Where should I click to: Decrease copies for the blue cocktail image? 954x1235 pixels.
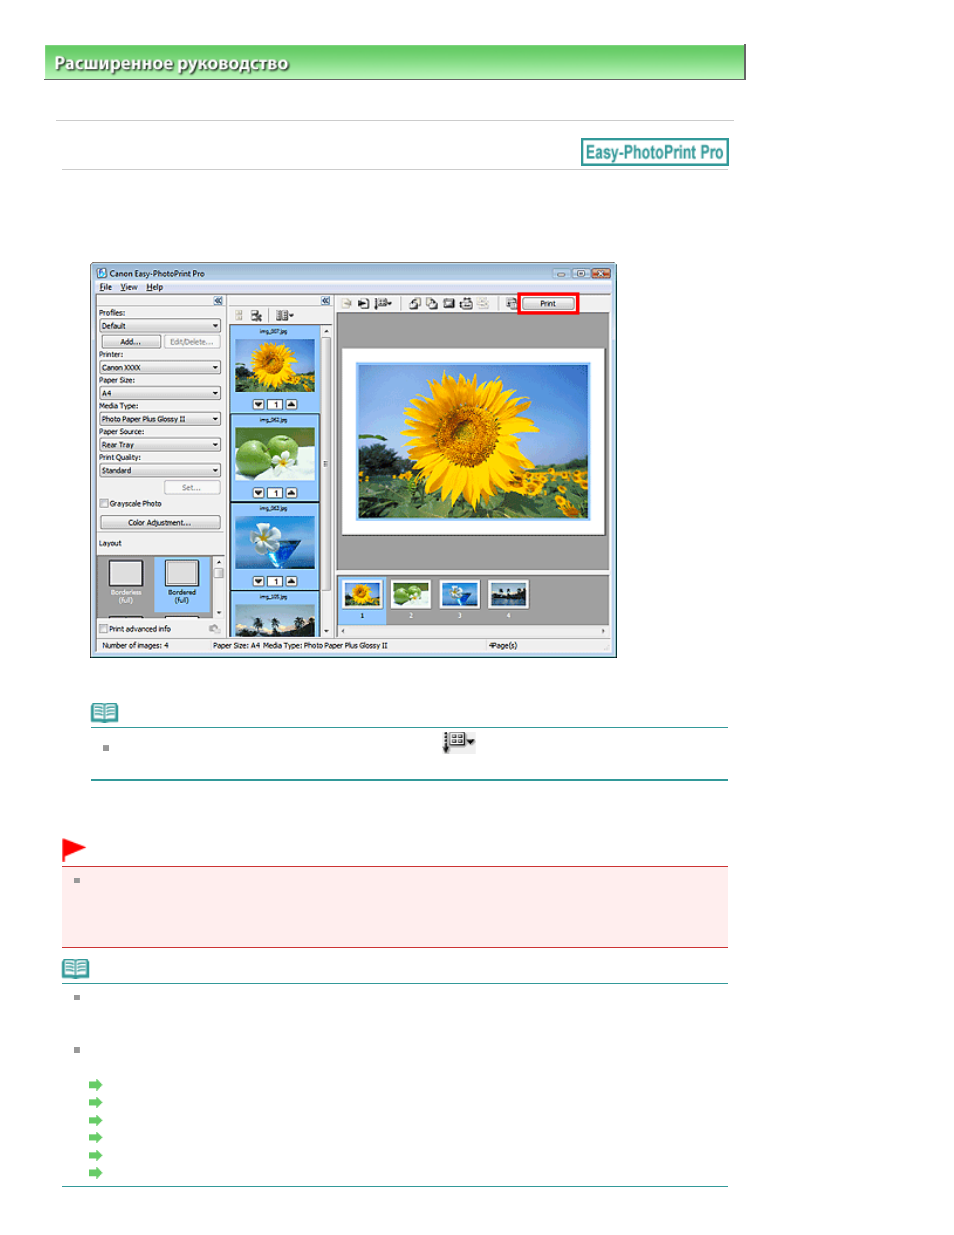[x=258, y=580]
